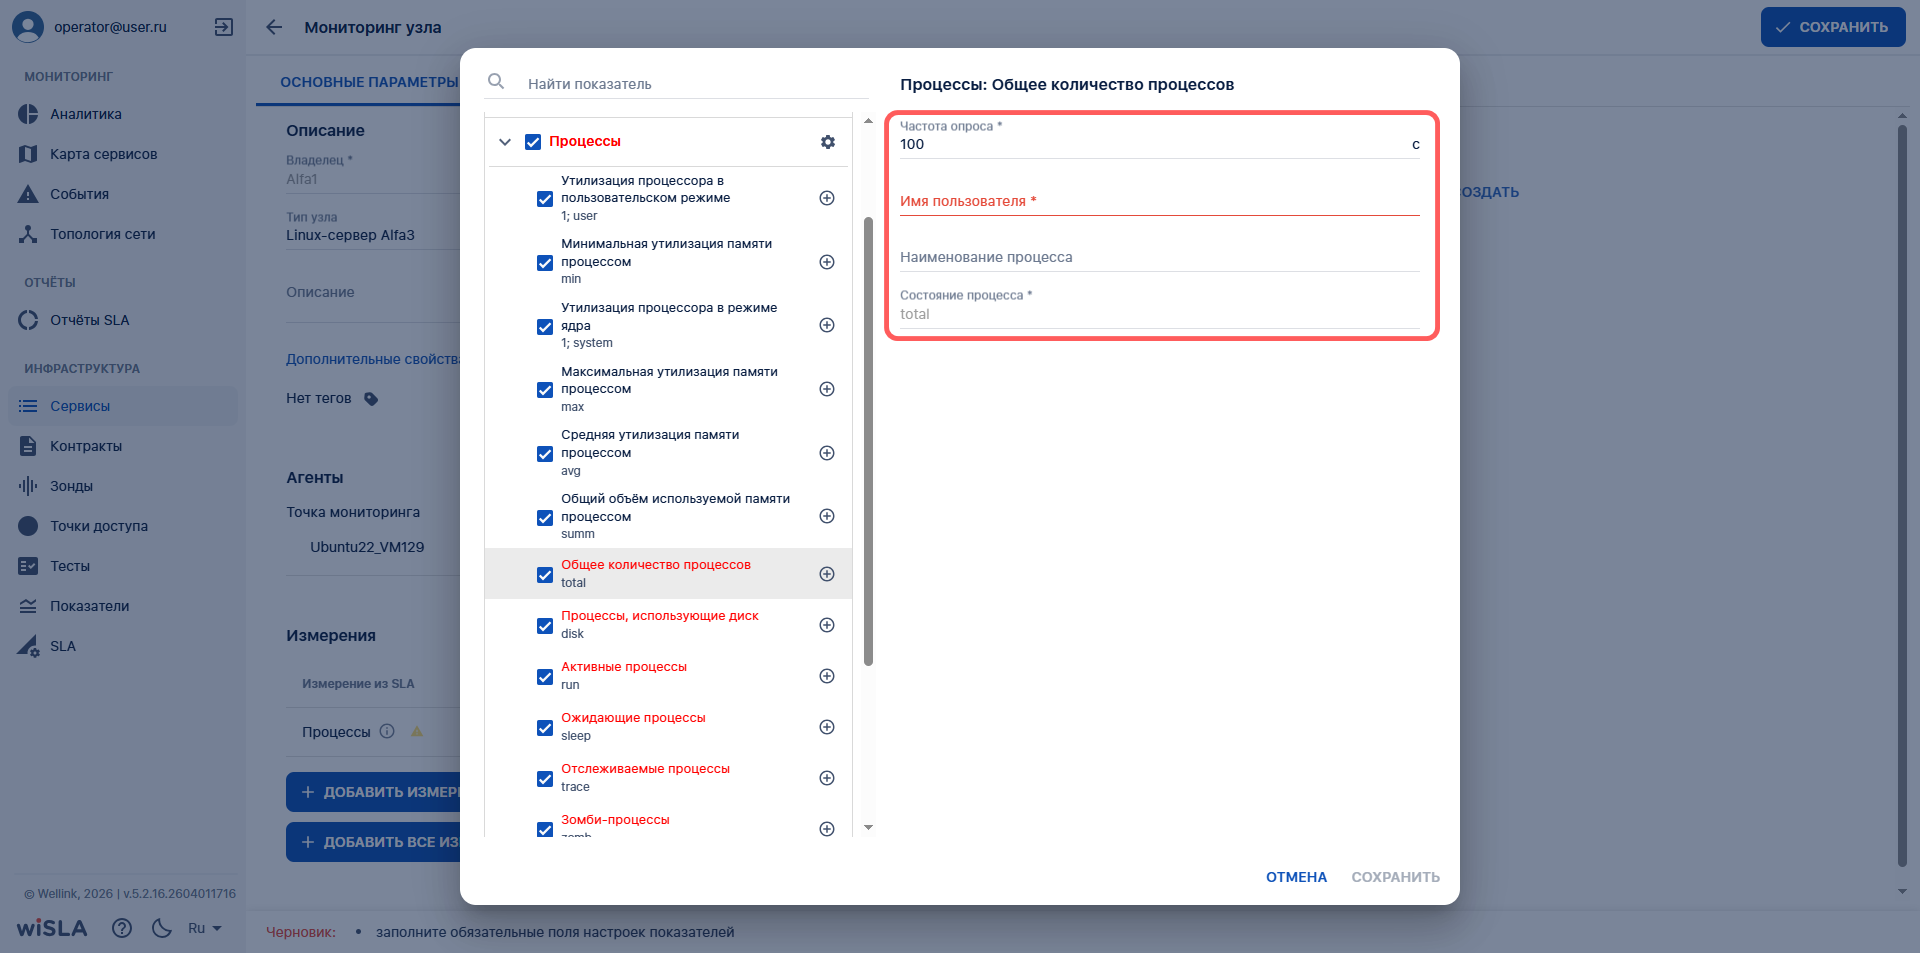Click the user avatar icon
The image size is (1920, 953).
click(28, 27)
